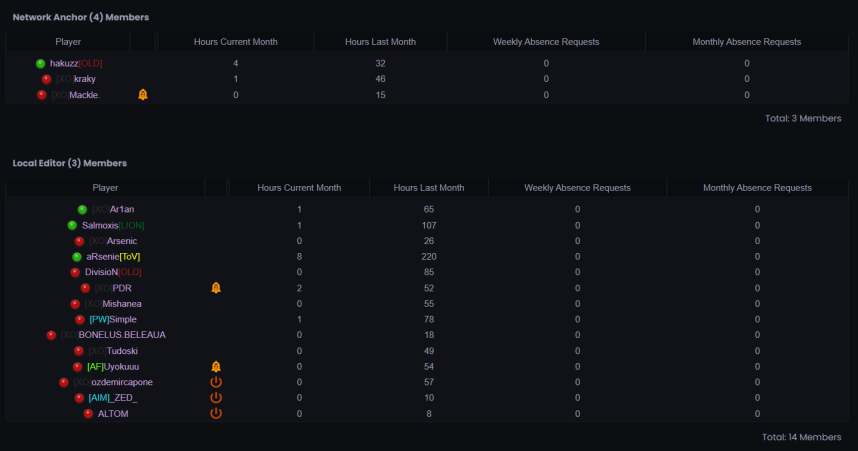Click the red status dot for Arsenic

79,241
